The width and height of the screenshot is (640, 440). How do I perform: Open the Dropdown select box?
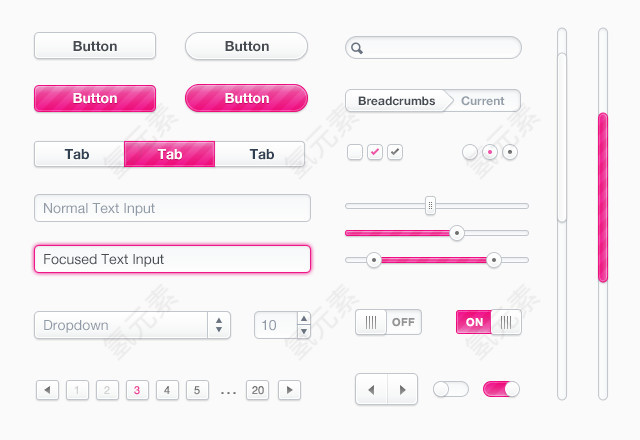tap(132, 325)
